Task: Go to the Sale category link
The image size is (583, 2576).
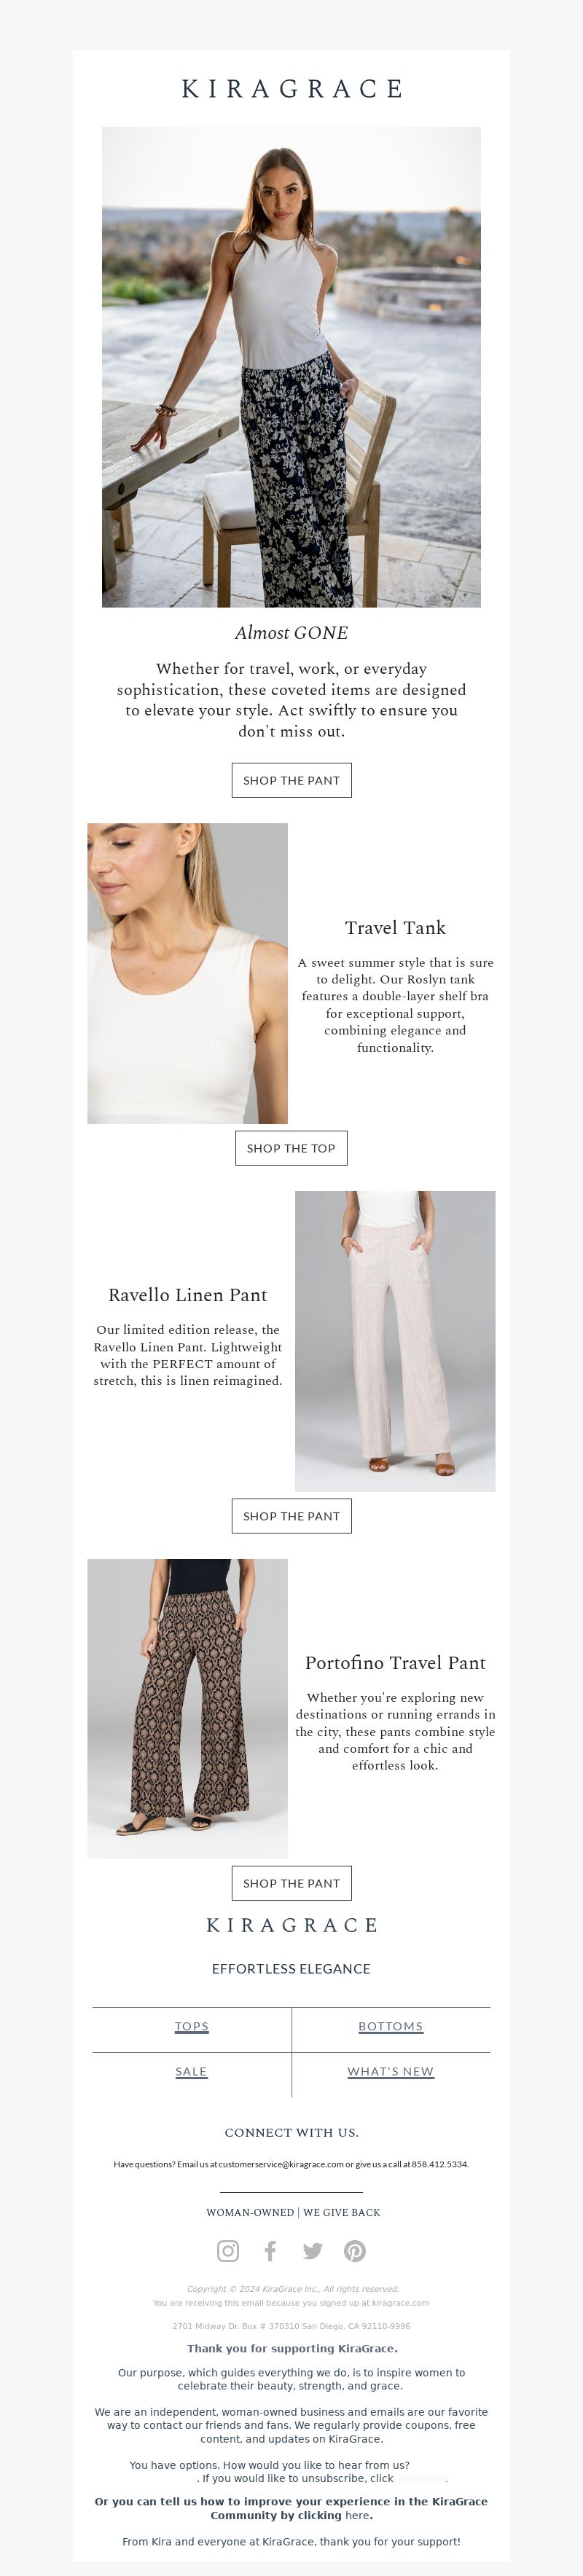Action: (x=191, y=2071)
